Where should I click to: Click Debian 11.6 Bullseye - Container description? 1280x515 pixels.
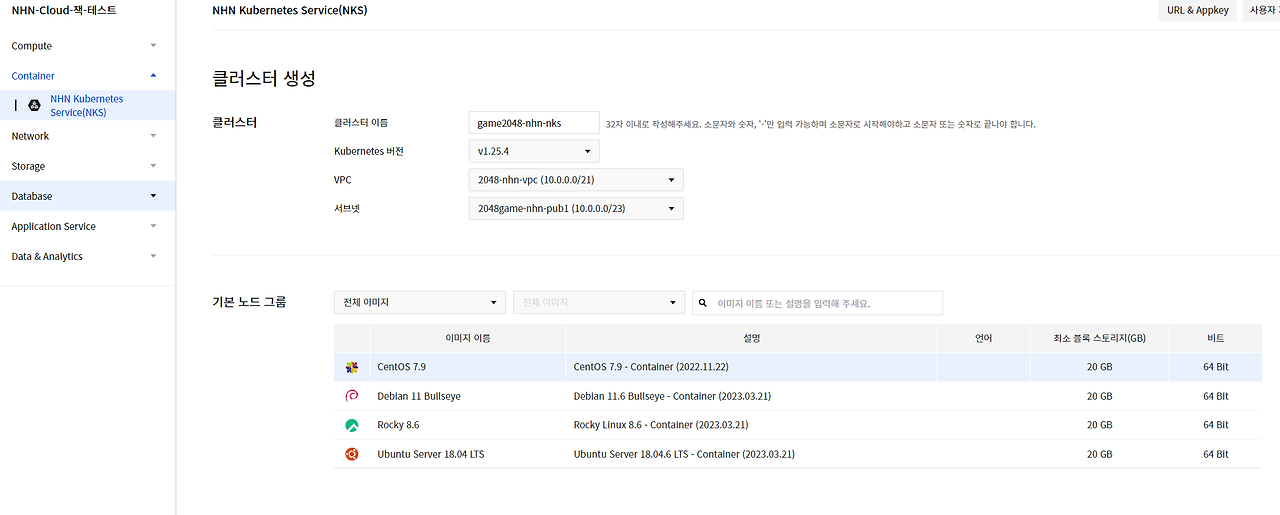tap(672, 396)
